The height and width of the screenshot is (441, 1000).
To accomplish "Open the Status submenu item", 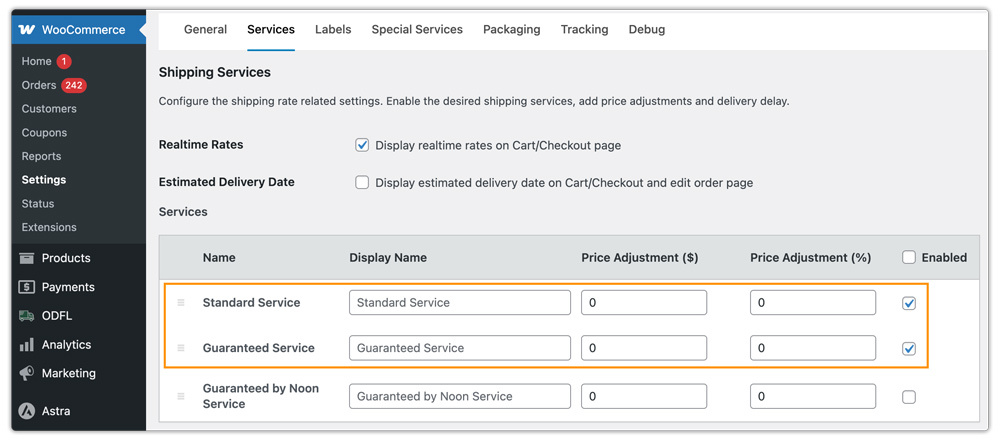I will click(38, 204).
